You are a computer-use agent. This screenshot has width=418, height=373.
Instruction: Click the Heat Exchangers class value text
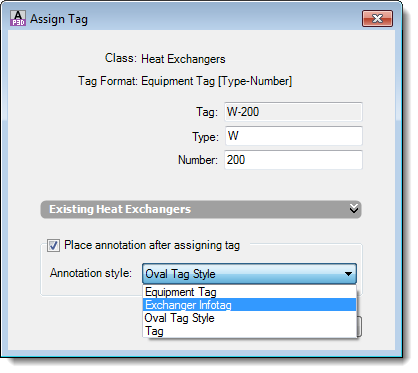coord(183,59)
